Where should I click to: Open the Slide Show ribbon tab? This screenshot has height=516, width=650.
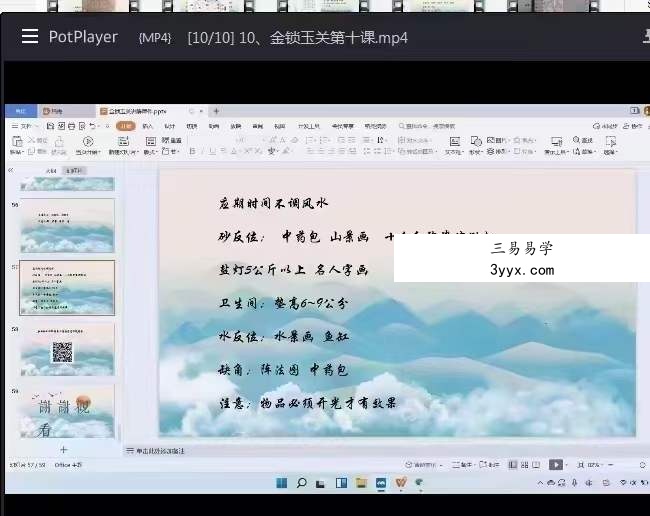coord(236,126)
